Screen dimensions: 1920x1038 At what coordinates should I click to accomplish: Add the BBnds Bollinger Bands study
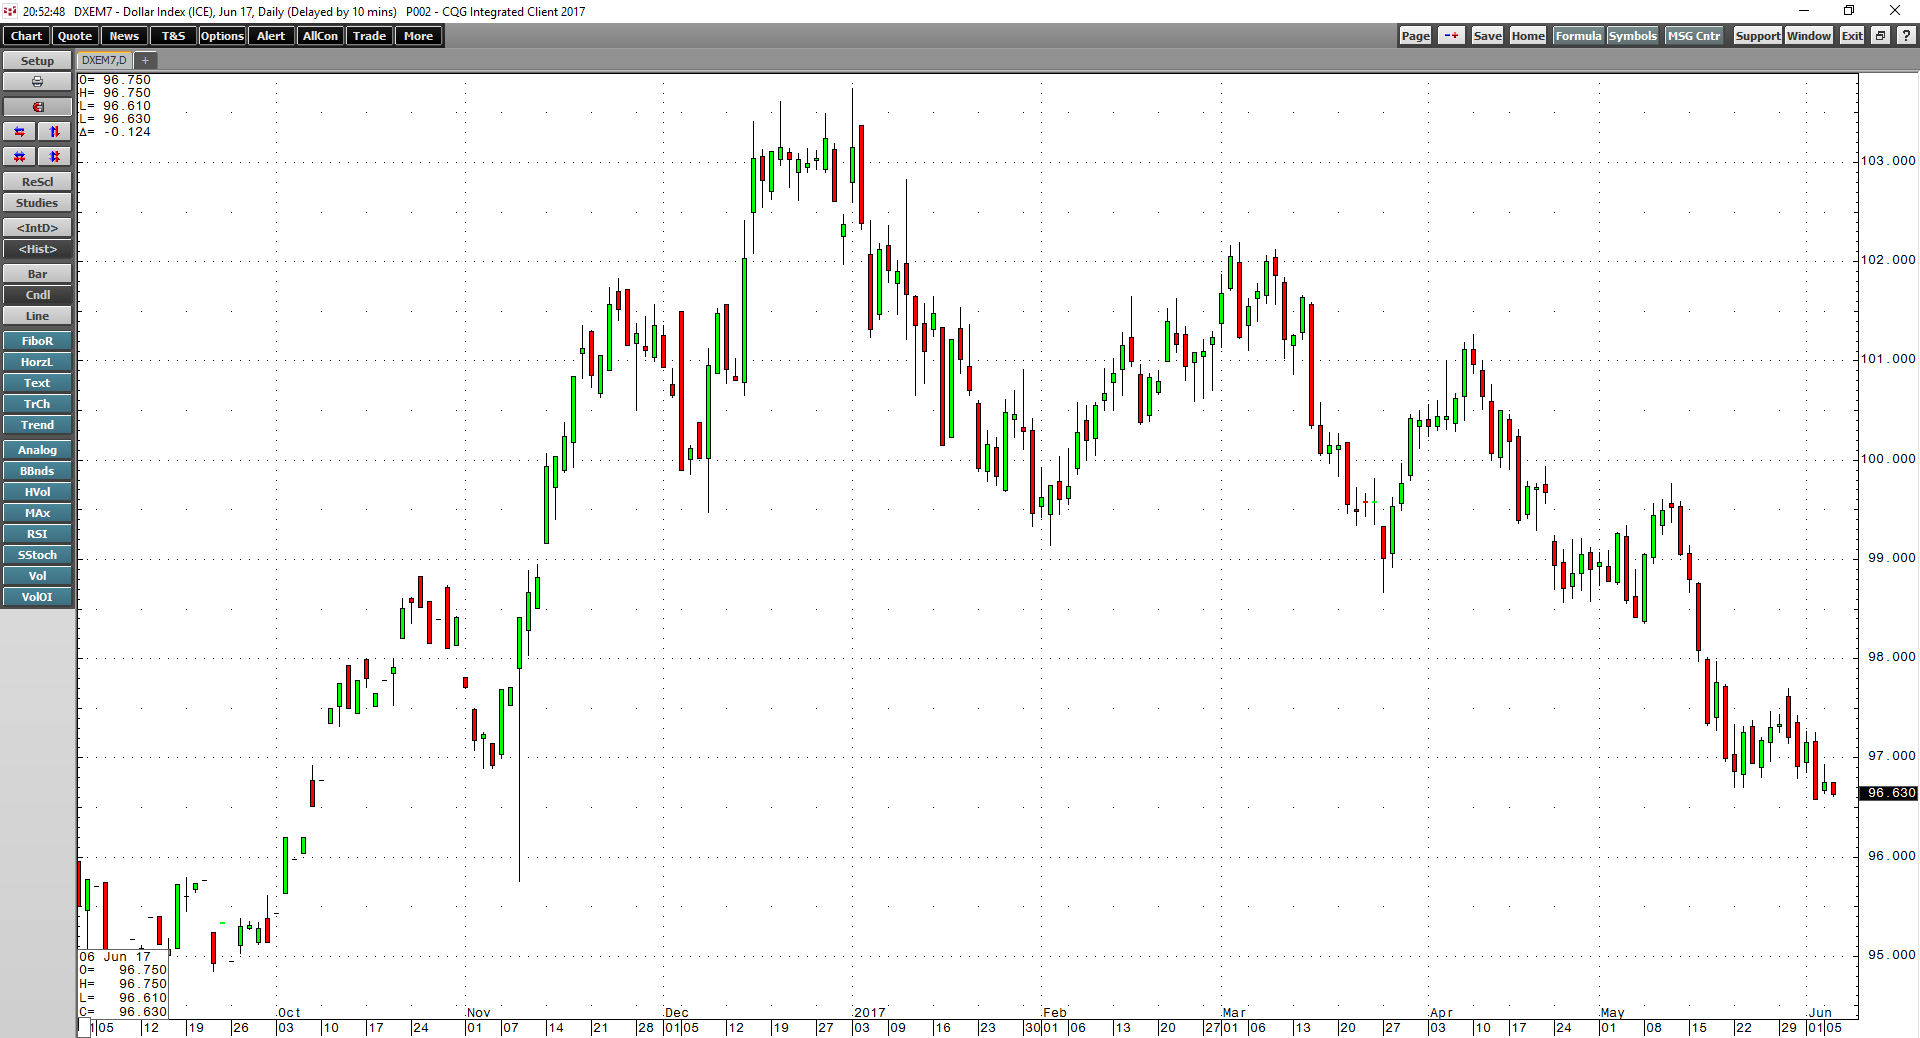[37, 471]
